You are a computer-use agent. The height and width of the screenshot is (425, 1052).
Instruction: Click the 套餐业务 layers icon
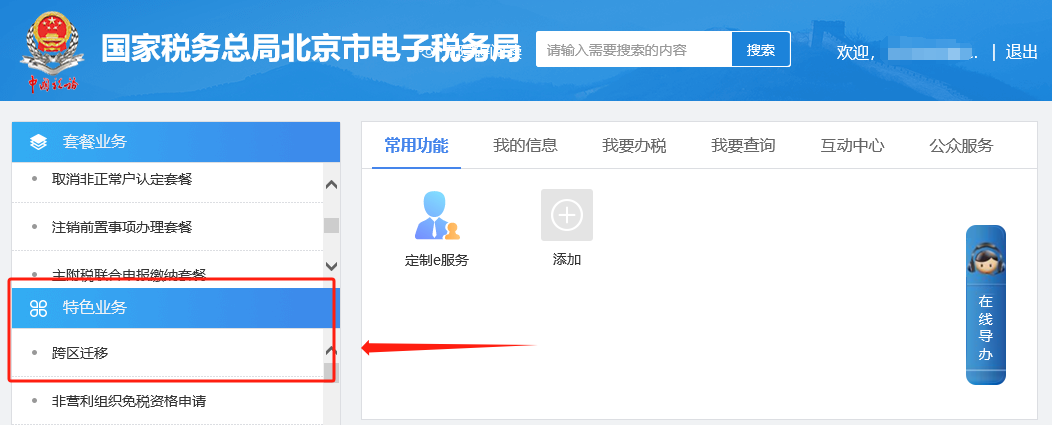click(39, 142)
